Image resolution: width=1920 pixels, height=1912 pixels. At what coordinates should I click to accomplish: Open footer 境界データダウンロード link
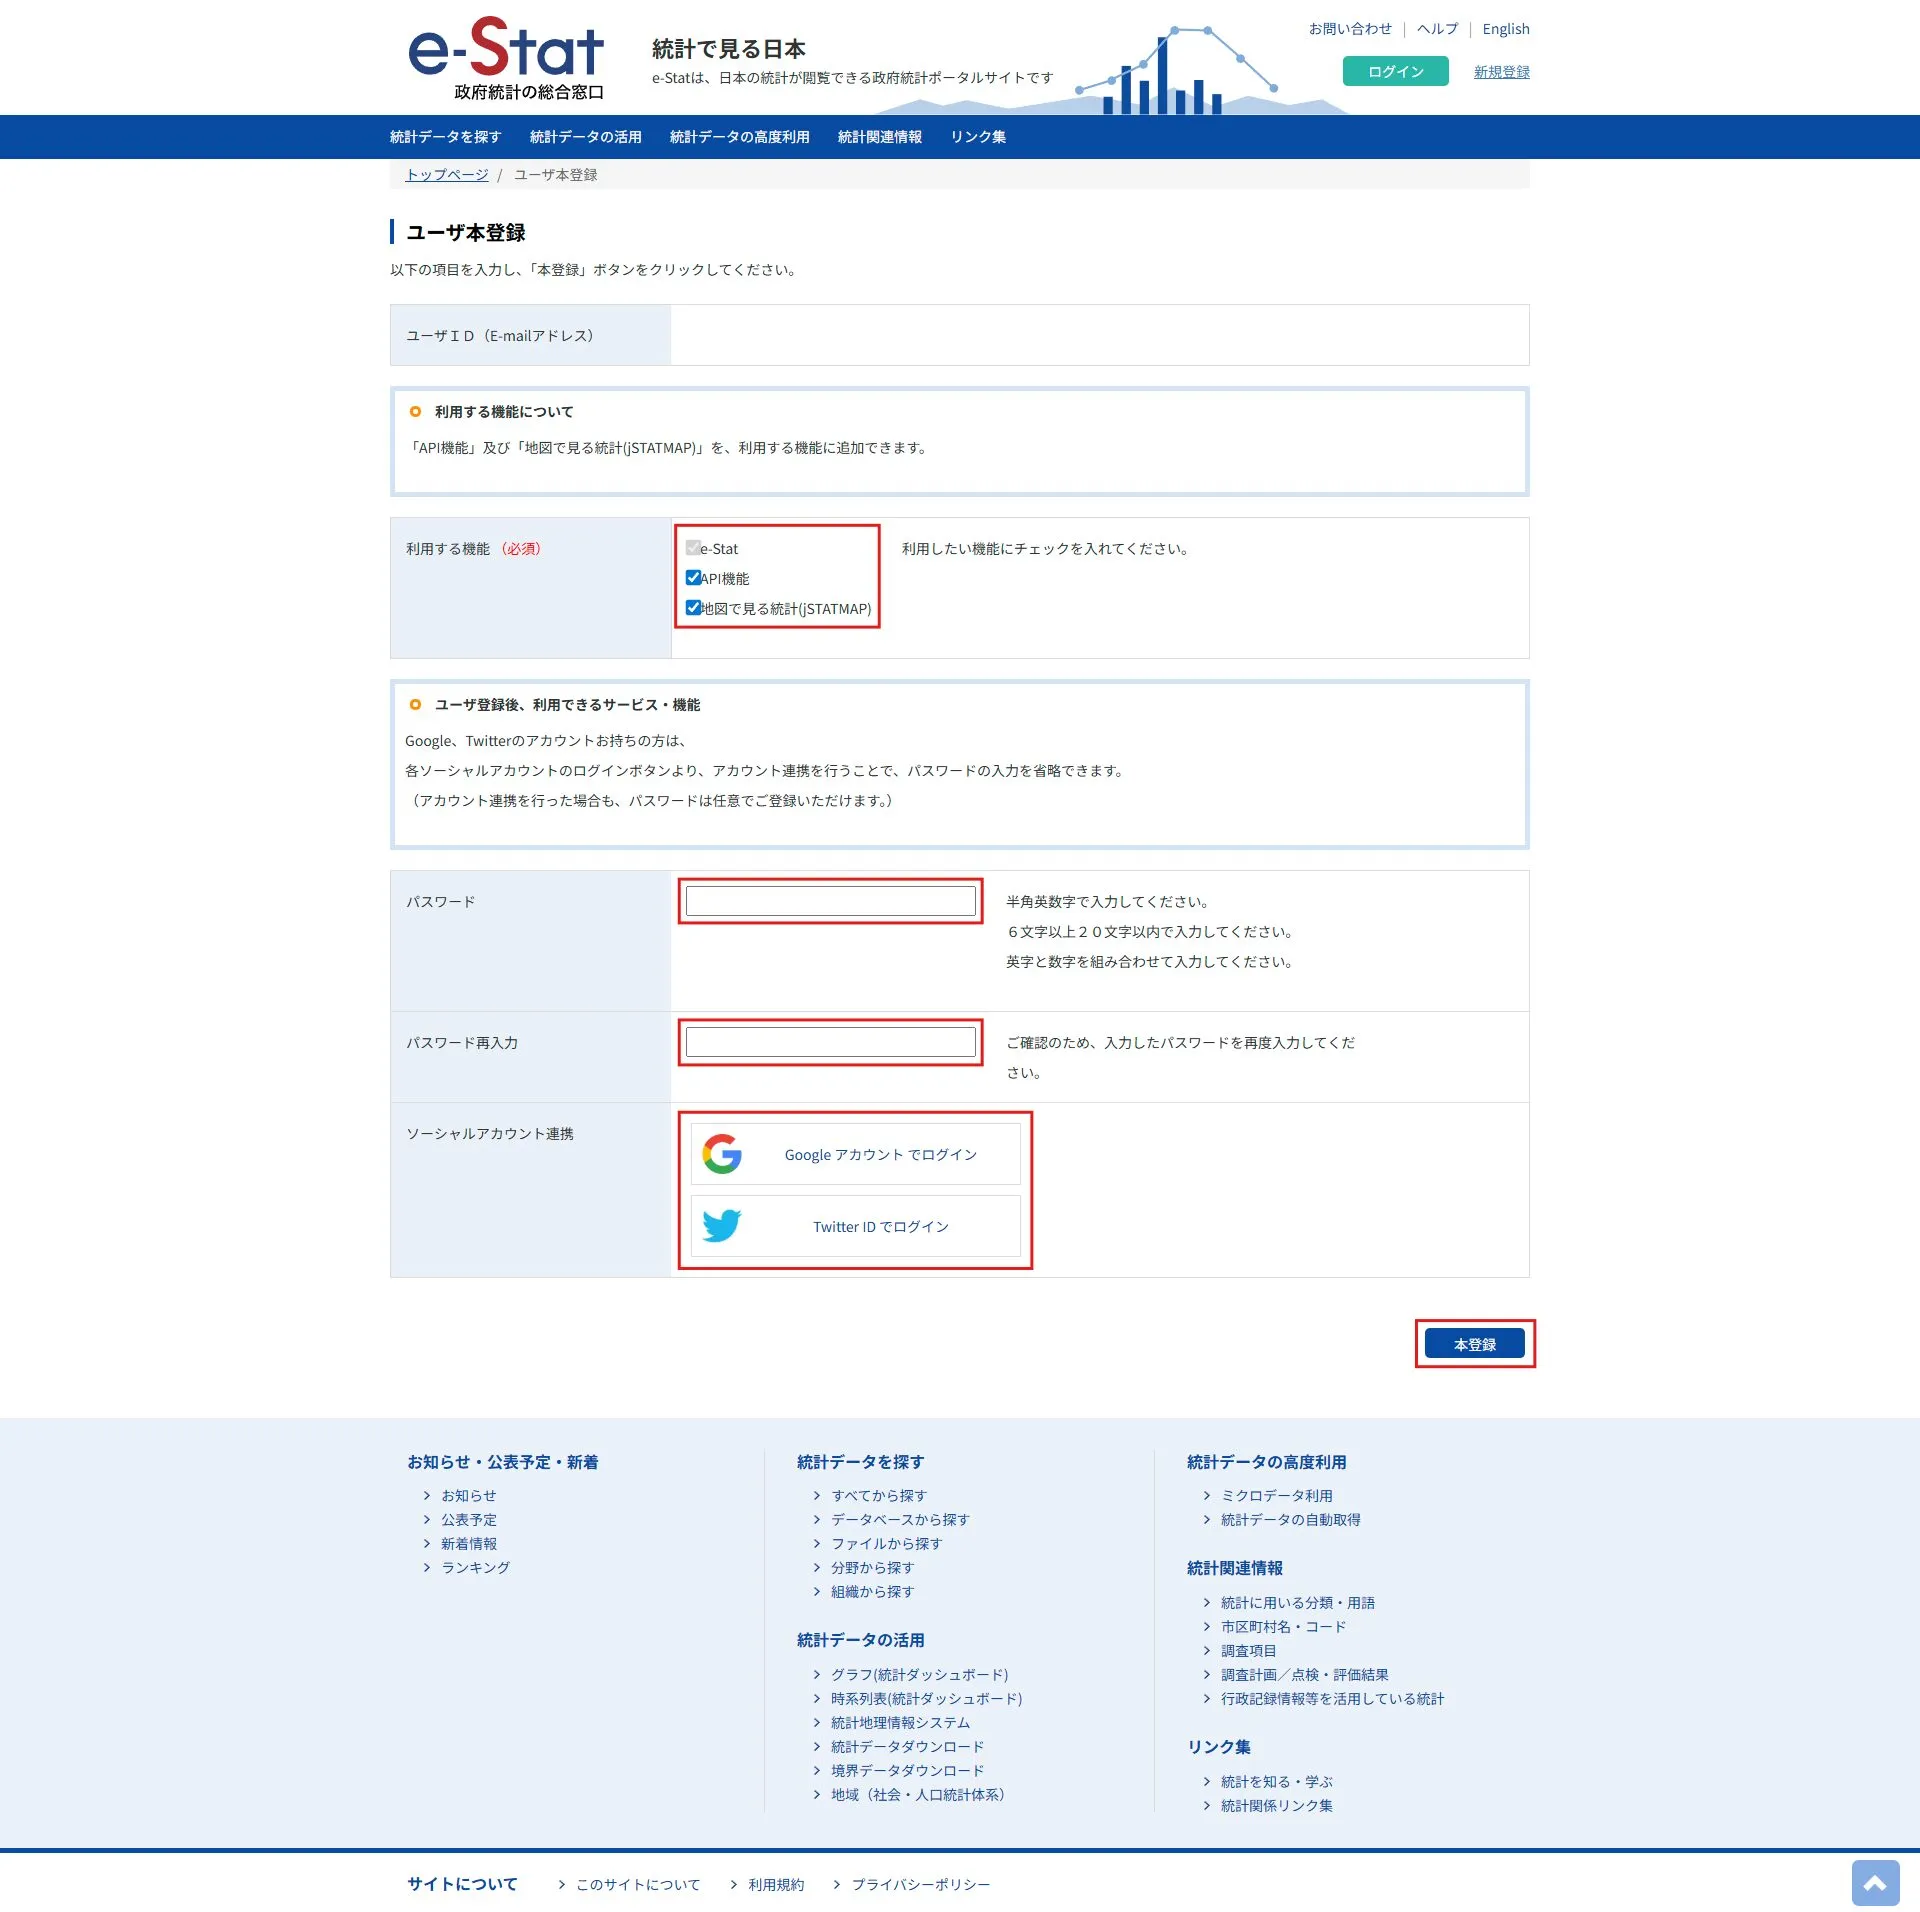[907, 1770]
